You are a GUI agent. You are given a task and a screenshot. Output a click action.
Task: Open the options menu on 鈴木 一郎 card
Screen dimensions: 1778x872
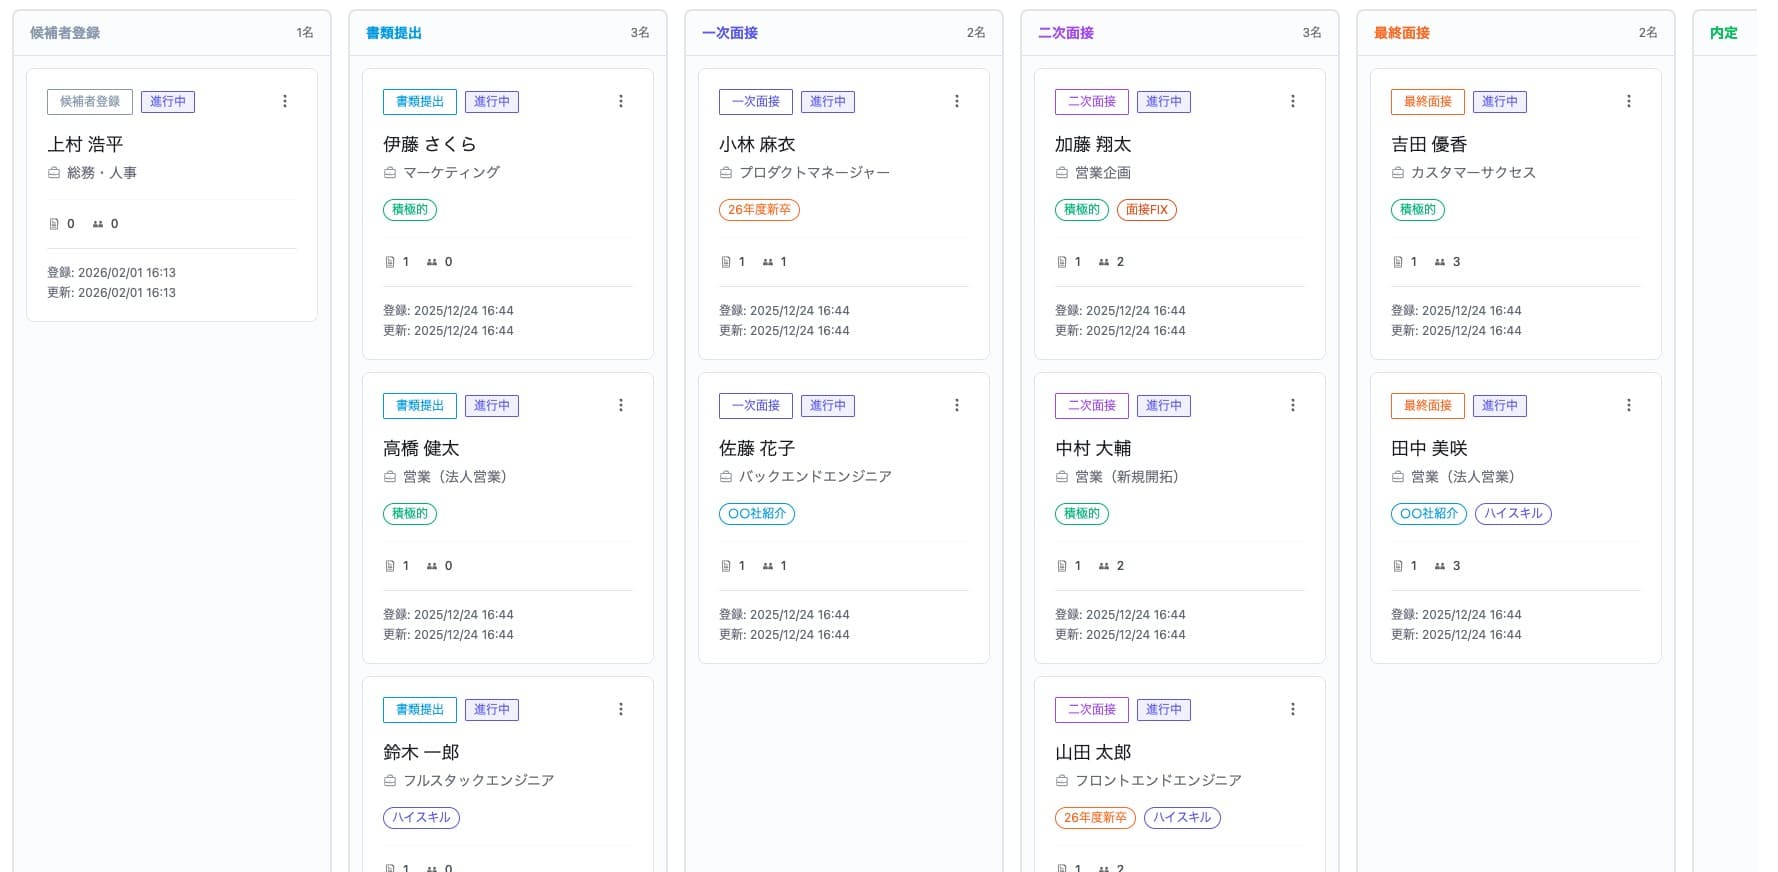(621, 709)
